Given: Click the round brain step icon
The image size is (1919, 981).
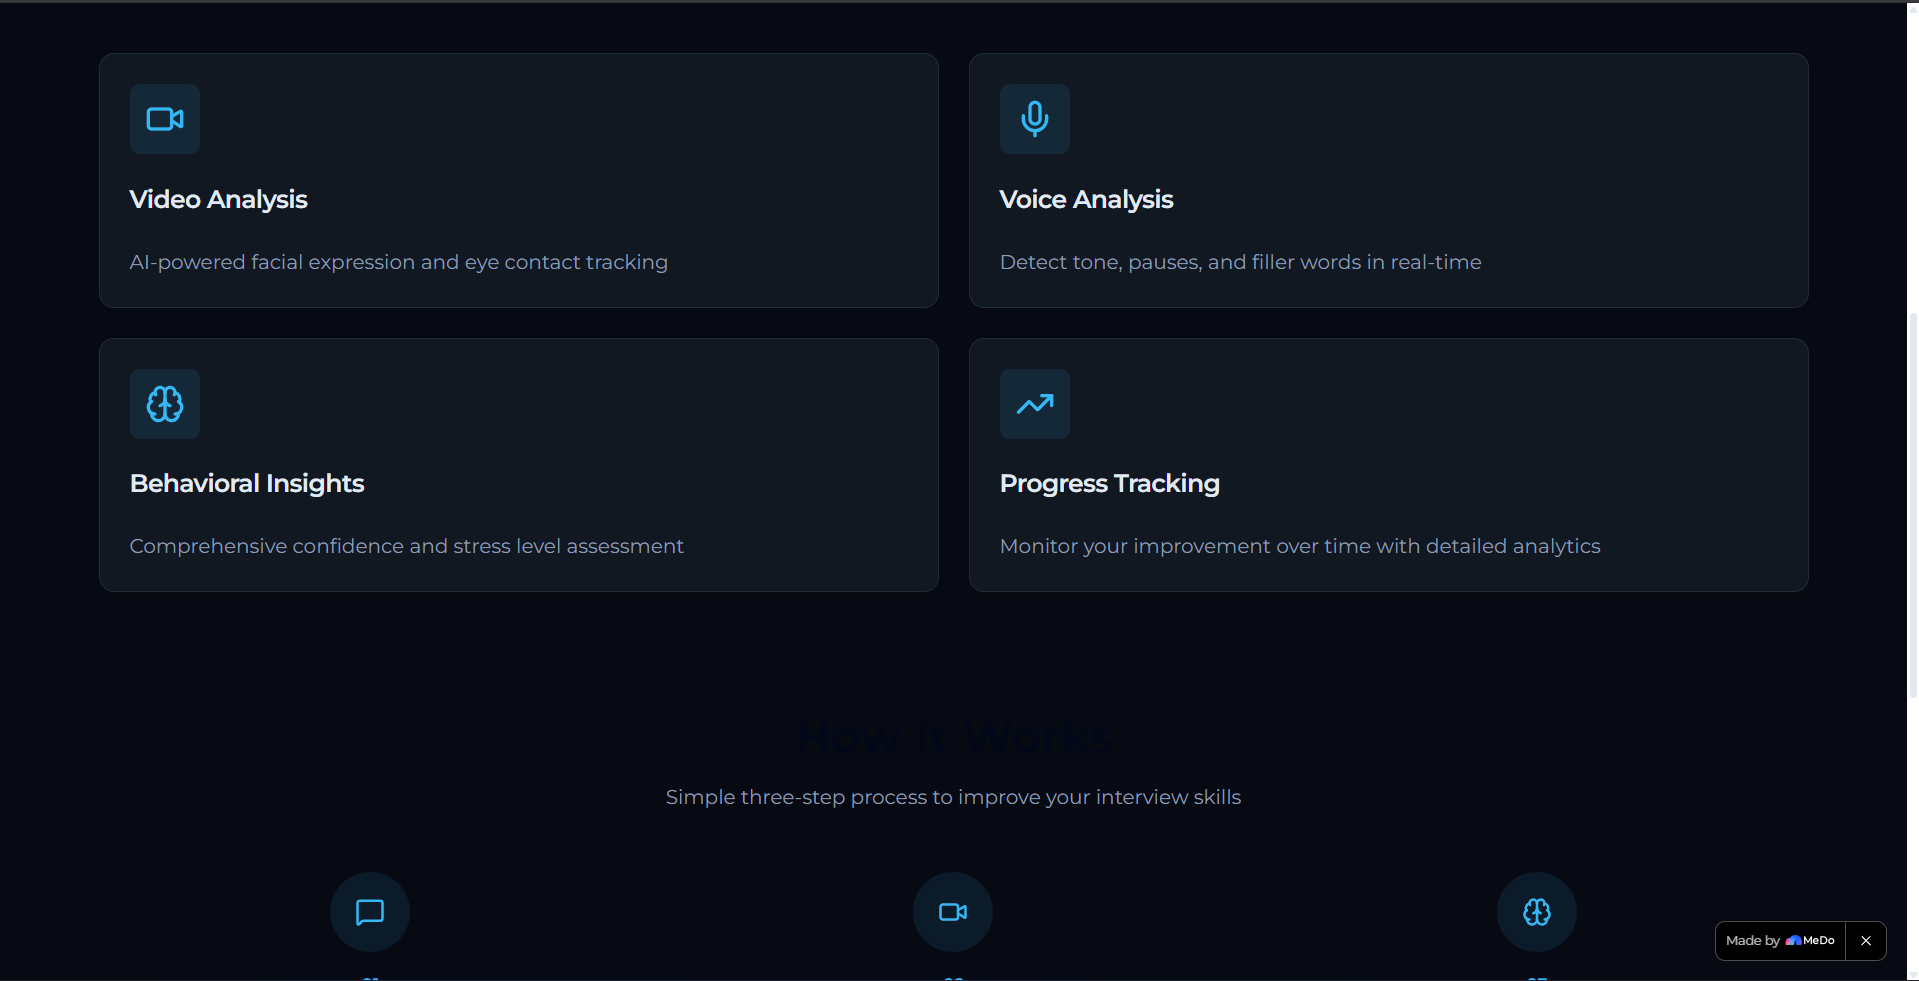Looking at the screenshot, I should 1537,912.
